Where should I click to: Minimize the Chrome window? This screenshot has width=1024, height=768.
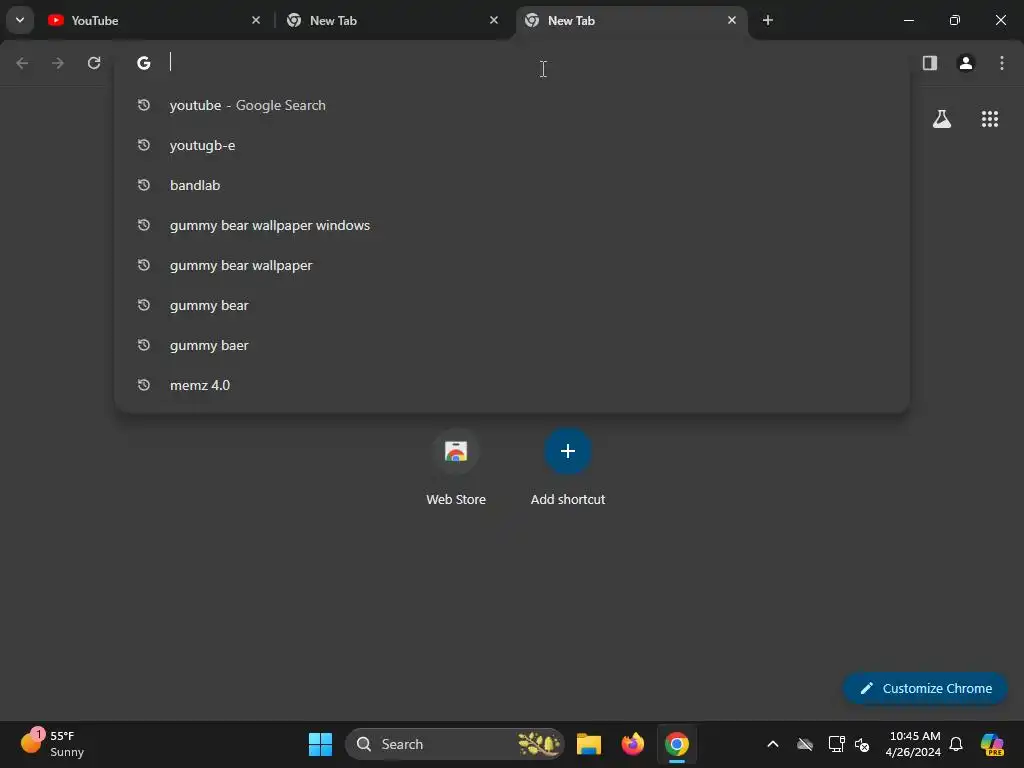click(x=908, y=20)
